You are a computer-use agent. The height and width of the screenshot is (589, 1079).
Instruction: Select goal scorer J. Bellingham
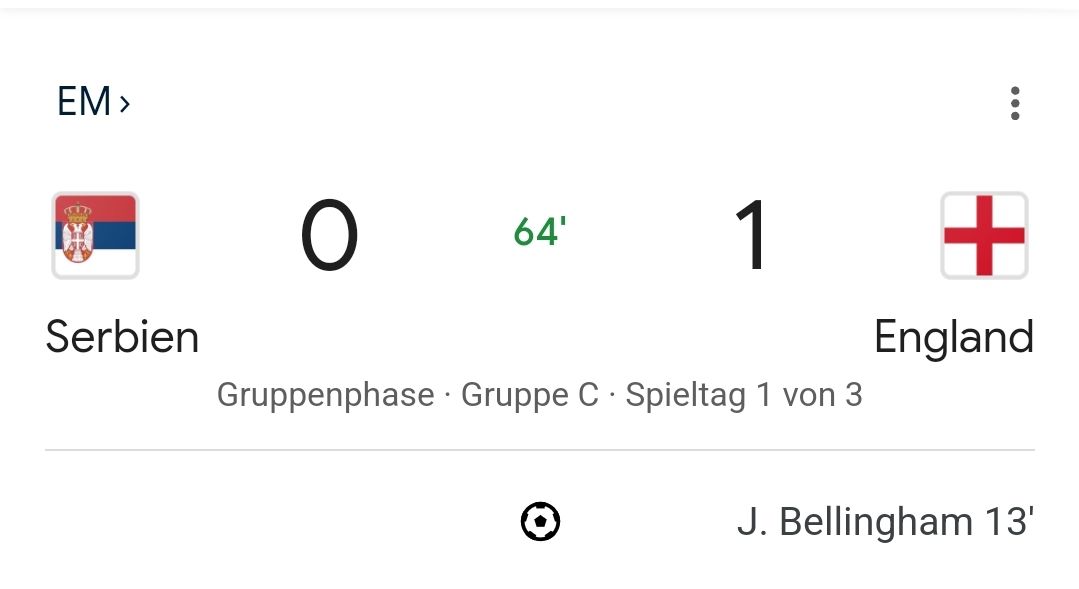click(x=854, y=522)
